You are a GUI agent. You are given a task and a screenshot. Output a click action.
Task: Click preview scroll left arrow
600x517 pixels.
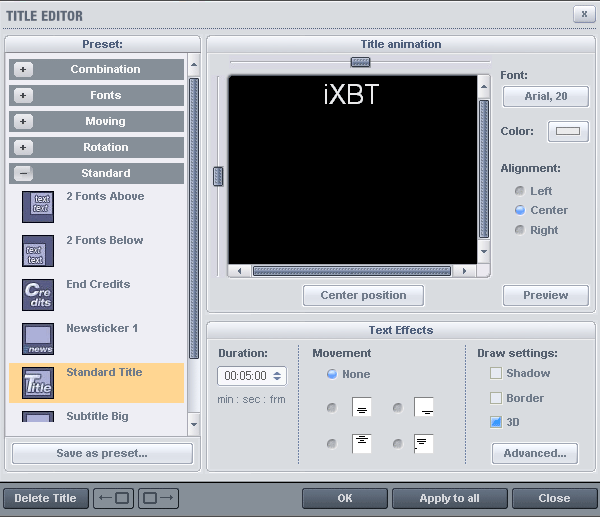click(240, 271)
